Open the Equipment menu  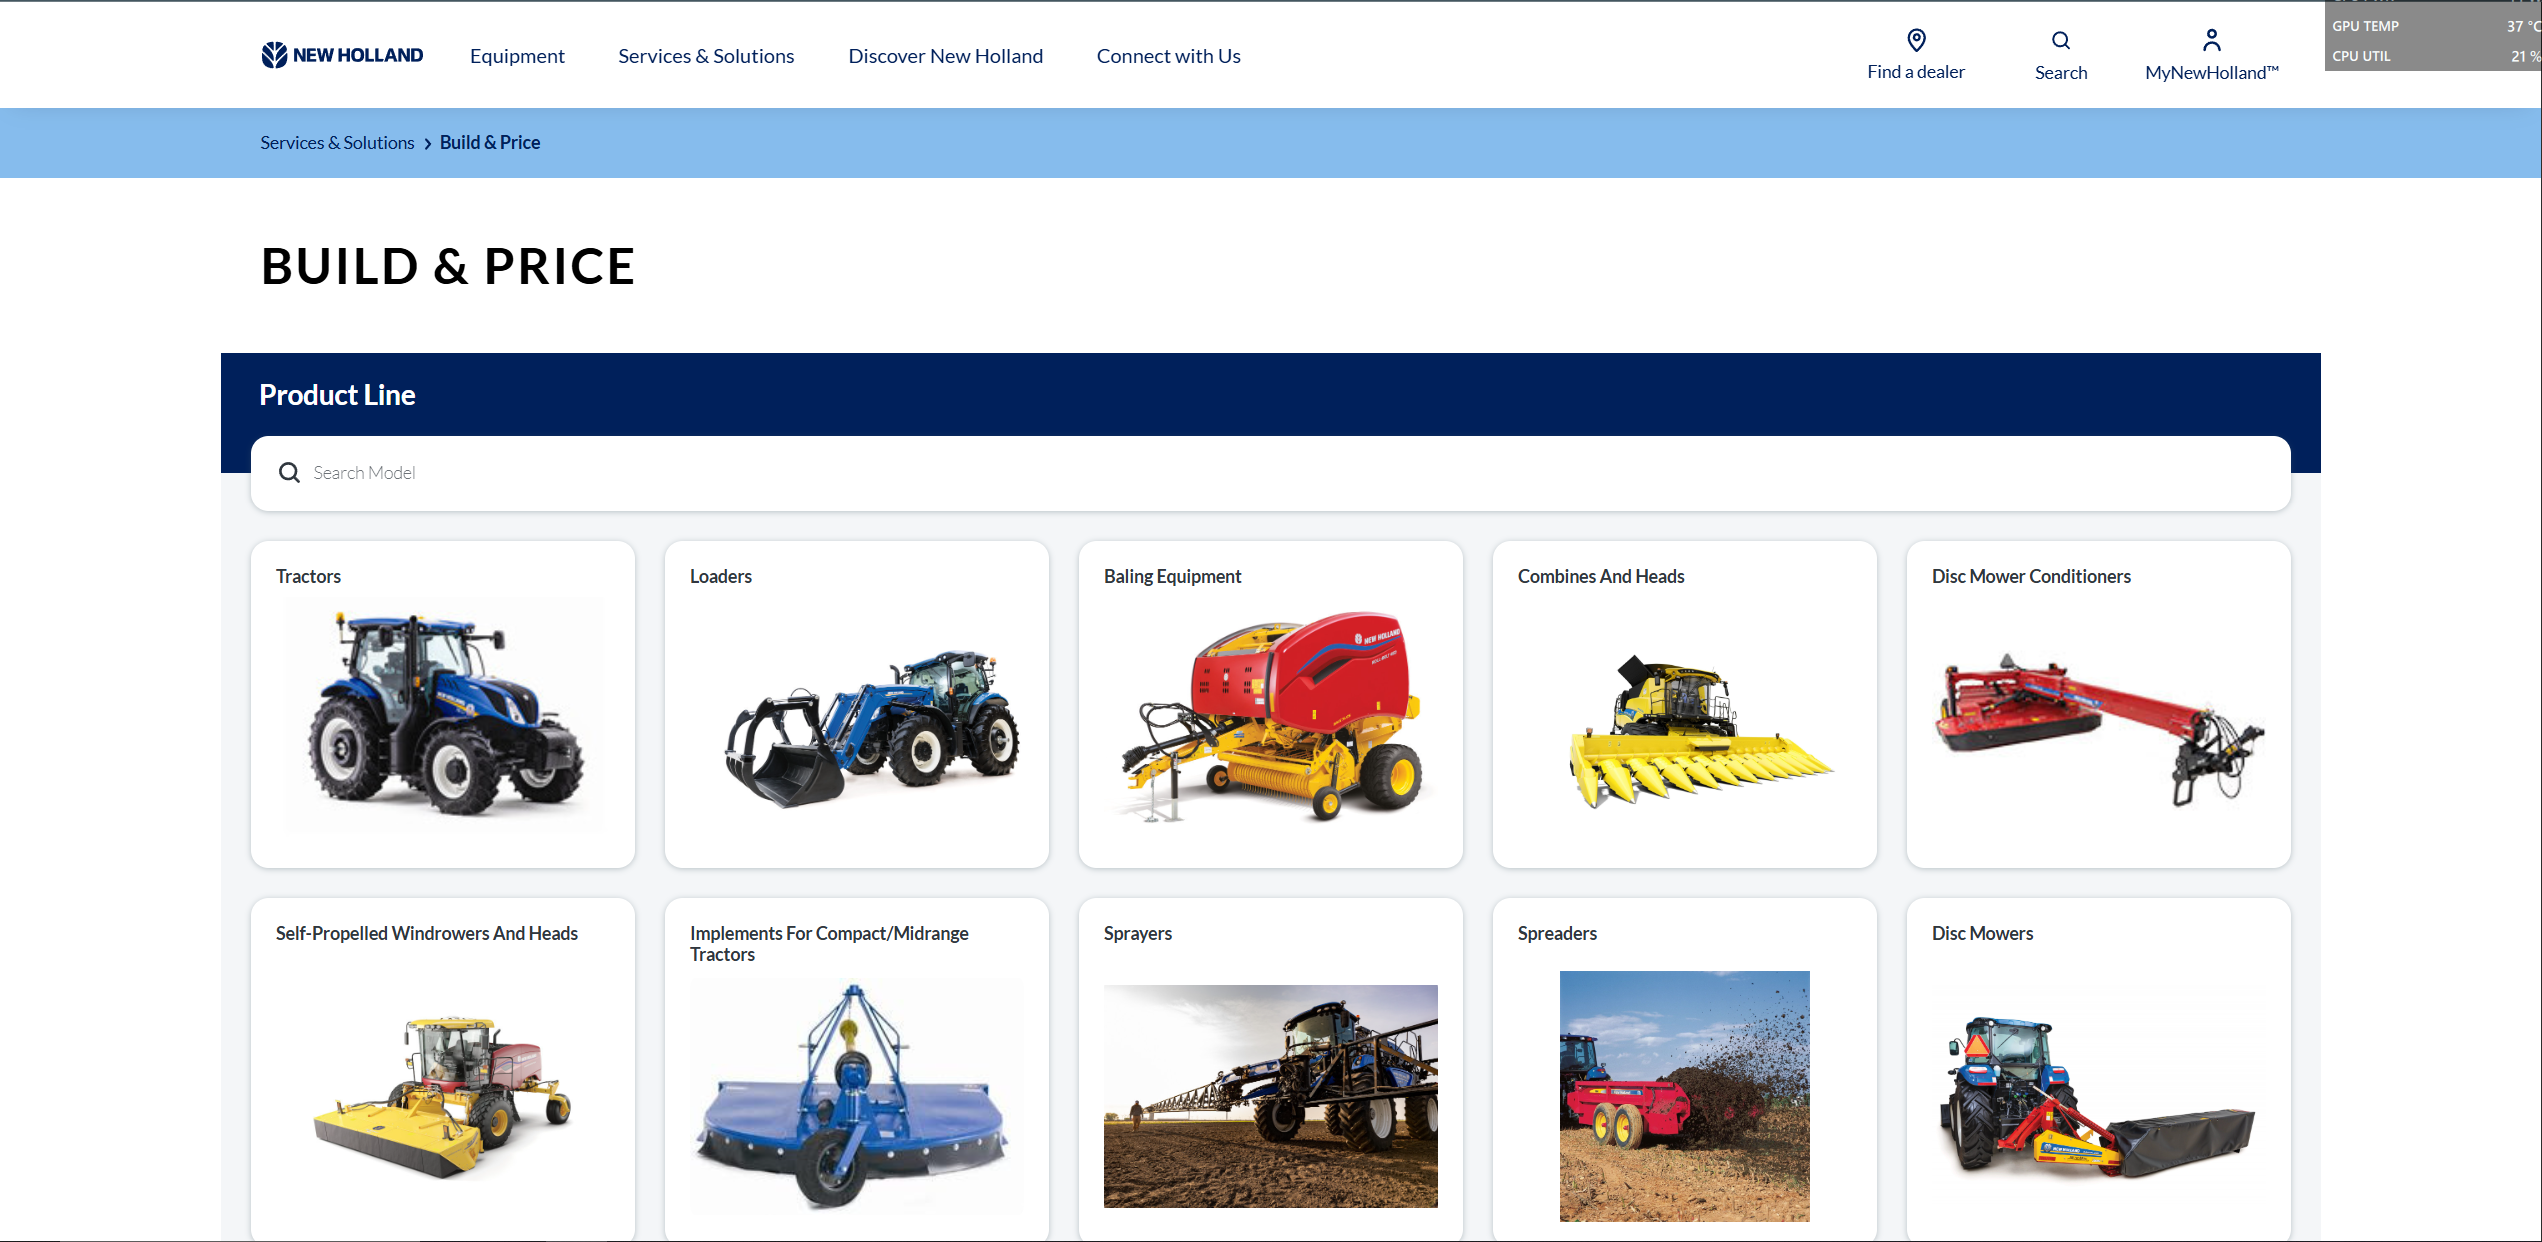pyautogui.click(x=517, y=56)
